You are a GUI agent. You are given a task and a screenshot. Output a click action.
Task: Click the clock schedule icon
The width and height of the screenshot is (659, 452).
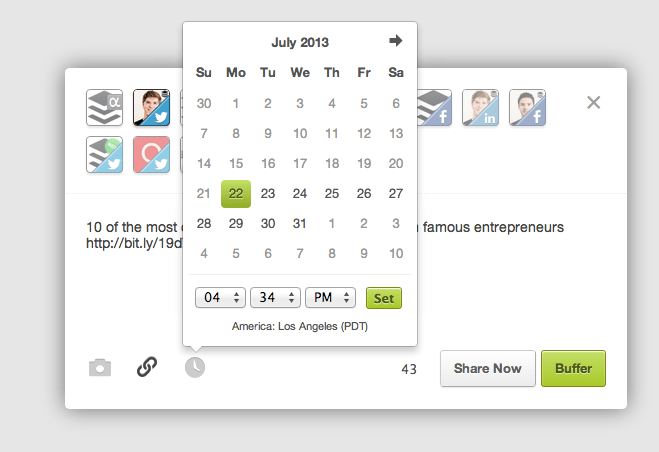coord(195,368)
